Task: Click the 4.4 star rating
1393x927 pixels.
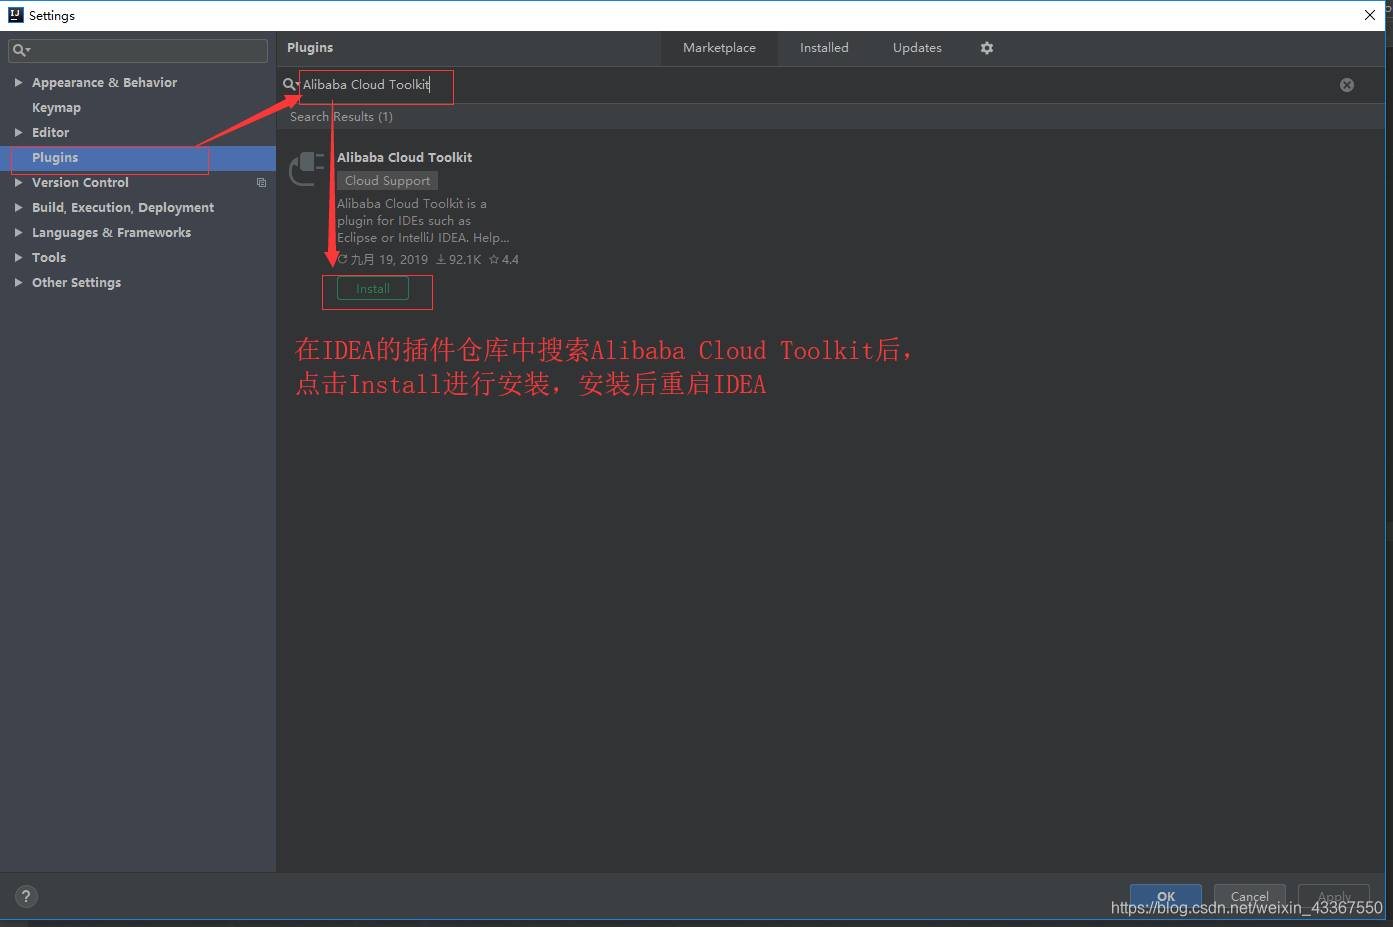Action: point(504,260)
